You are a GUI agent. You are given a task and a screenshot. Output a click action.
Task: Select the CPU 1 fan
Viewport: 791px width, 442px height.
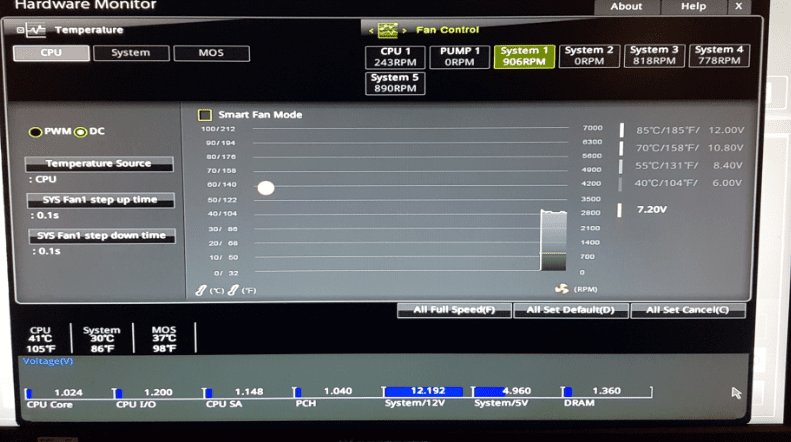click(x=395, y=57)
